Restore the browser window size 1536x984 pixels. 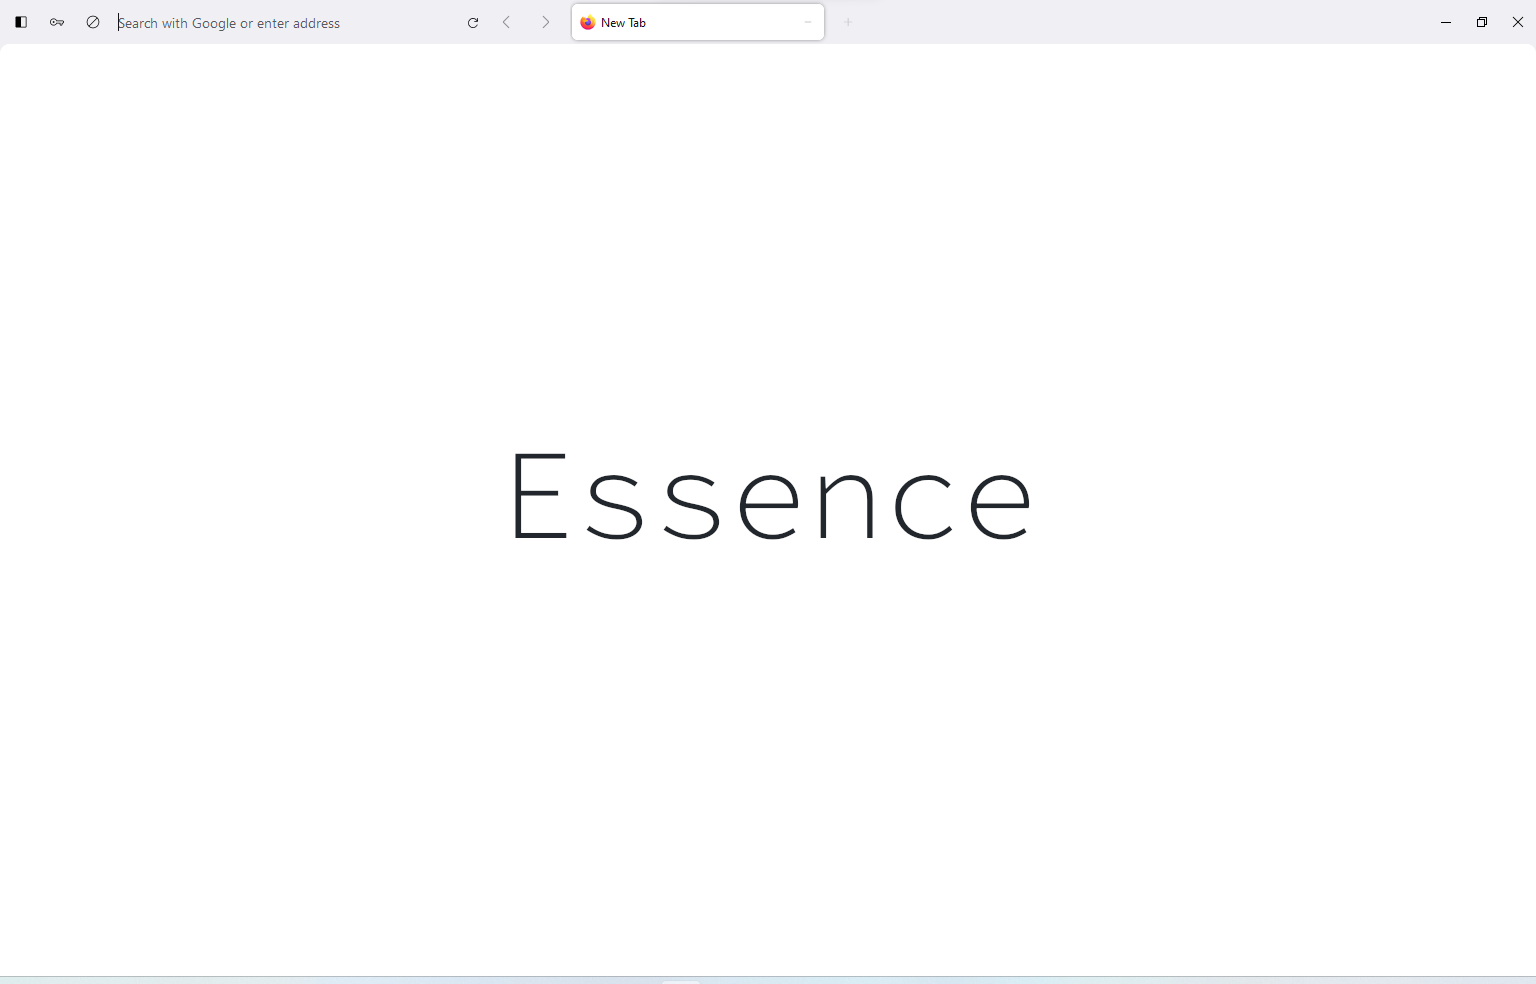pyautogui.click(x=1482, y=22)
